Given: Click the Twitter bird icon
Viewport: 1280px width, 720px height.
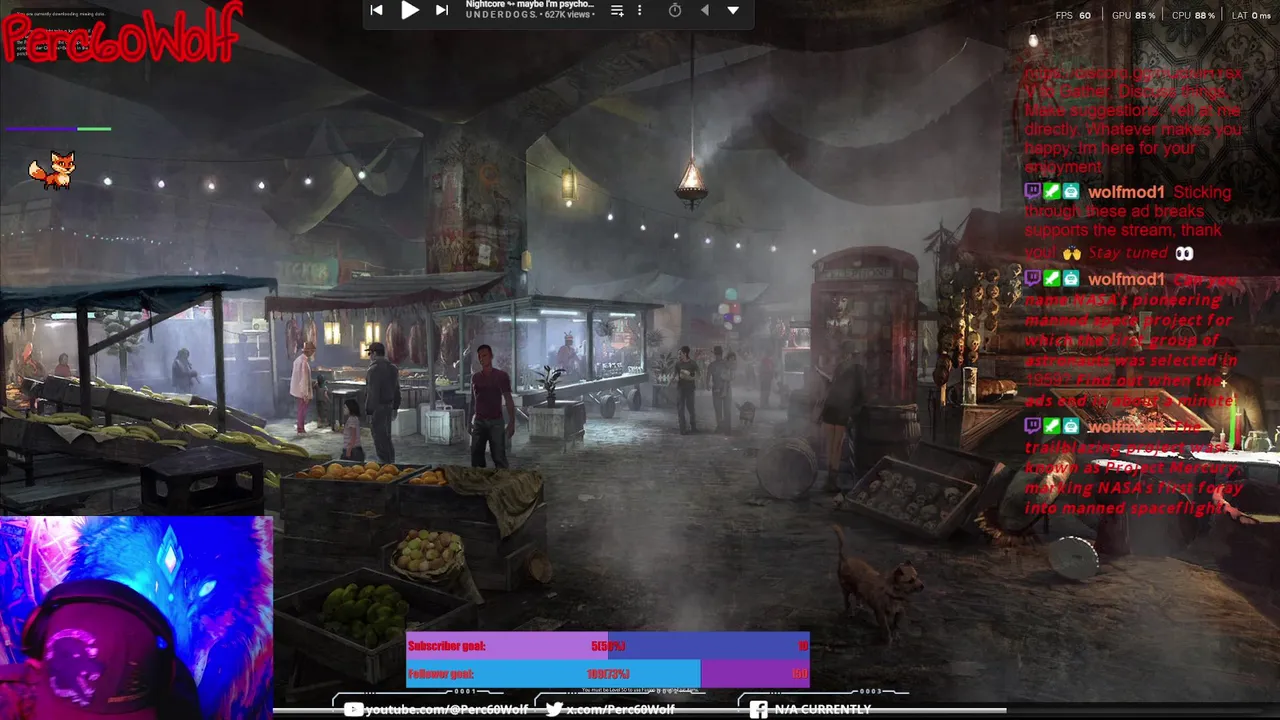Looking at the screenshot, I should [x=554, y=709].
